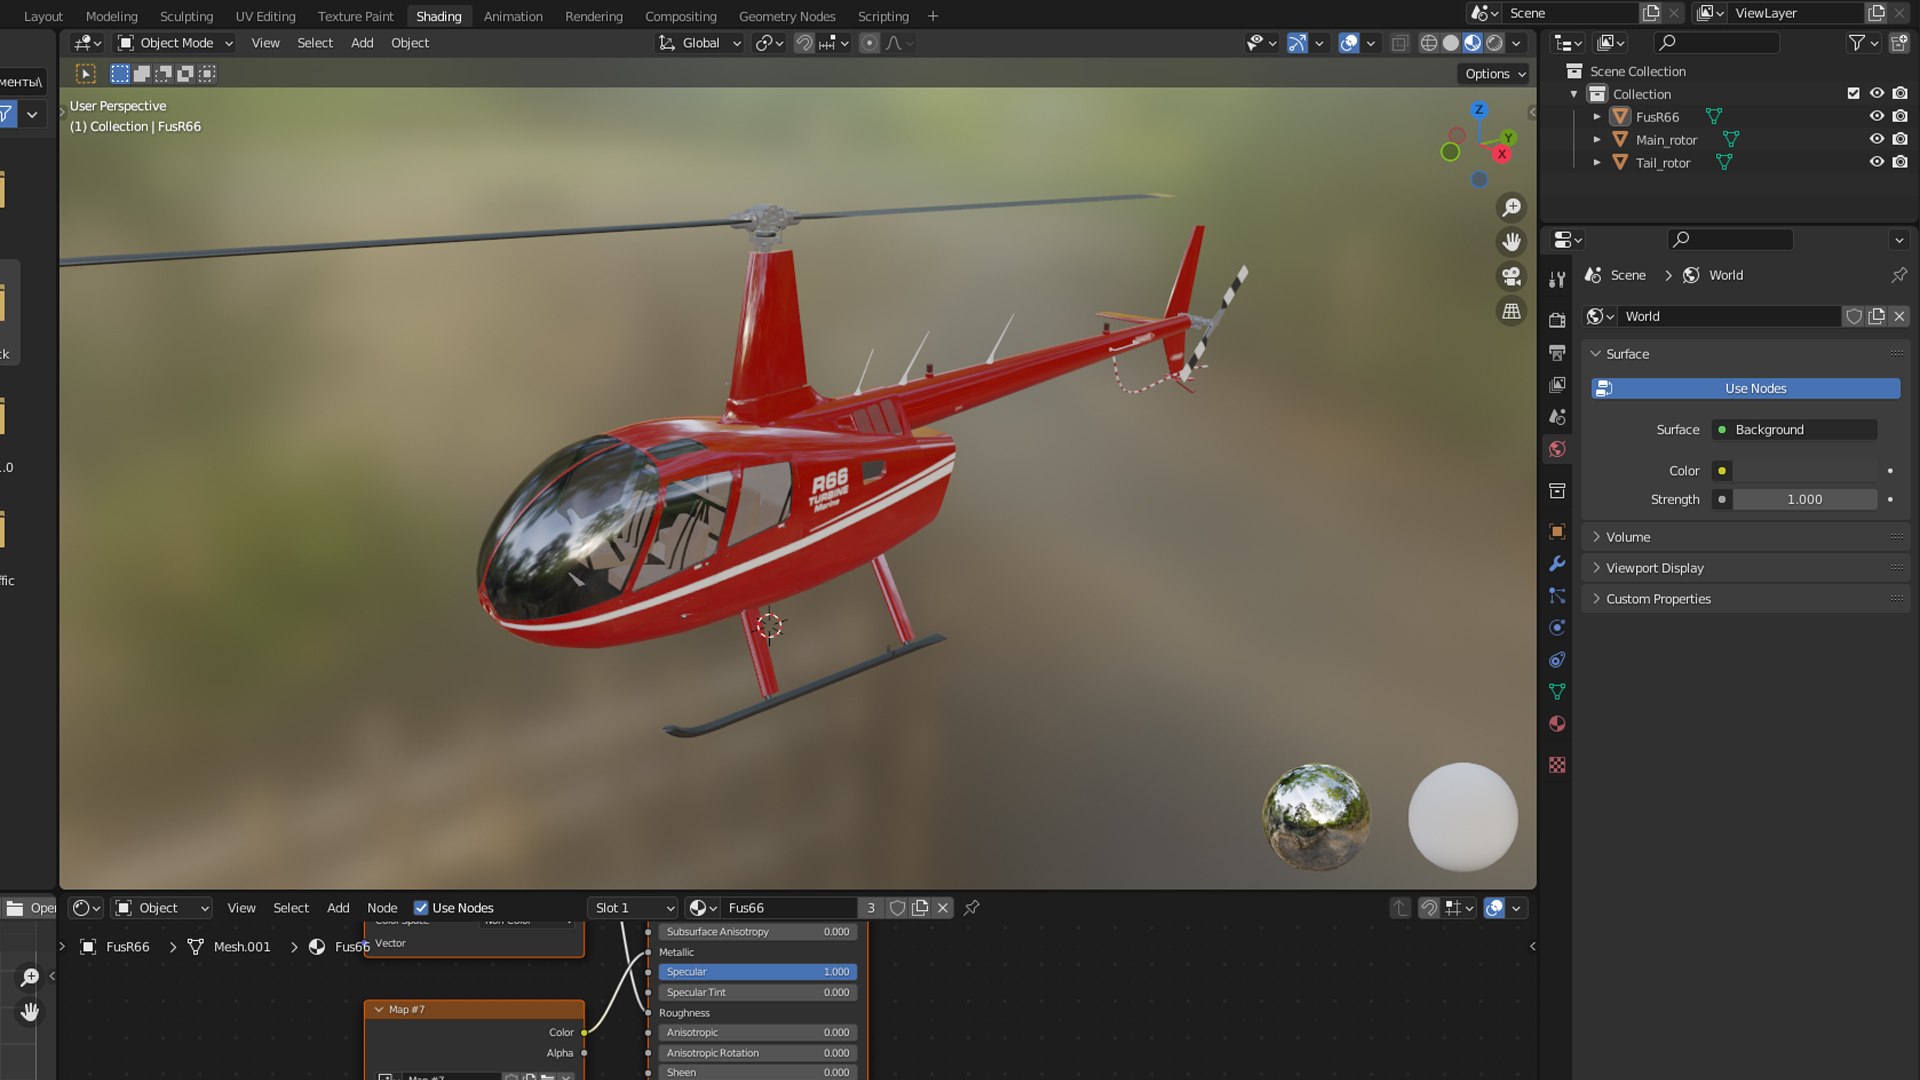Image resolution: width=1920 pixels, height=1080 pixels.
Task: Toggle Use Nodes checkbox in node editor
Action: pos(421,908)
